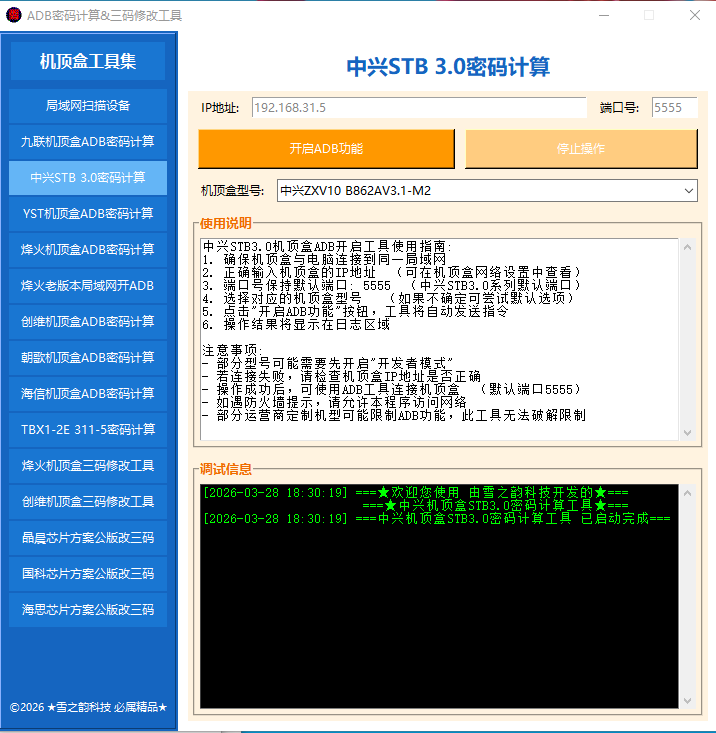Focus the 端口号 input field
Image resolution: width=716 pixels, height=733 pixels.
674,108
